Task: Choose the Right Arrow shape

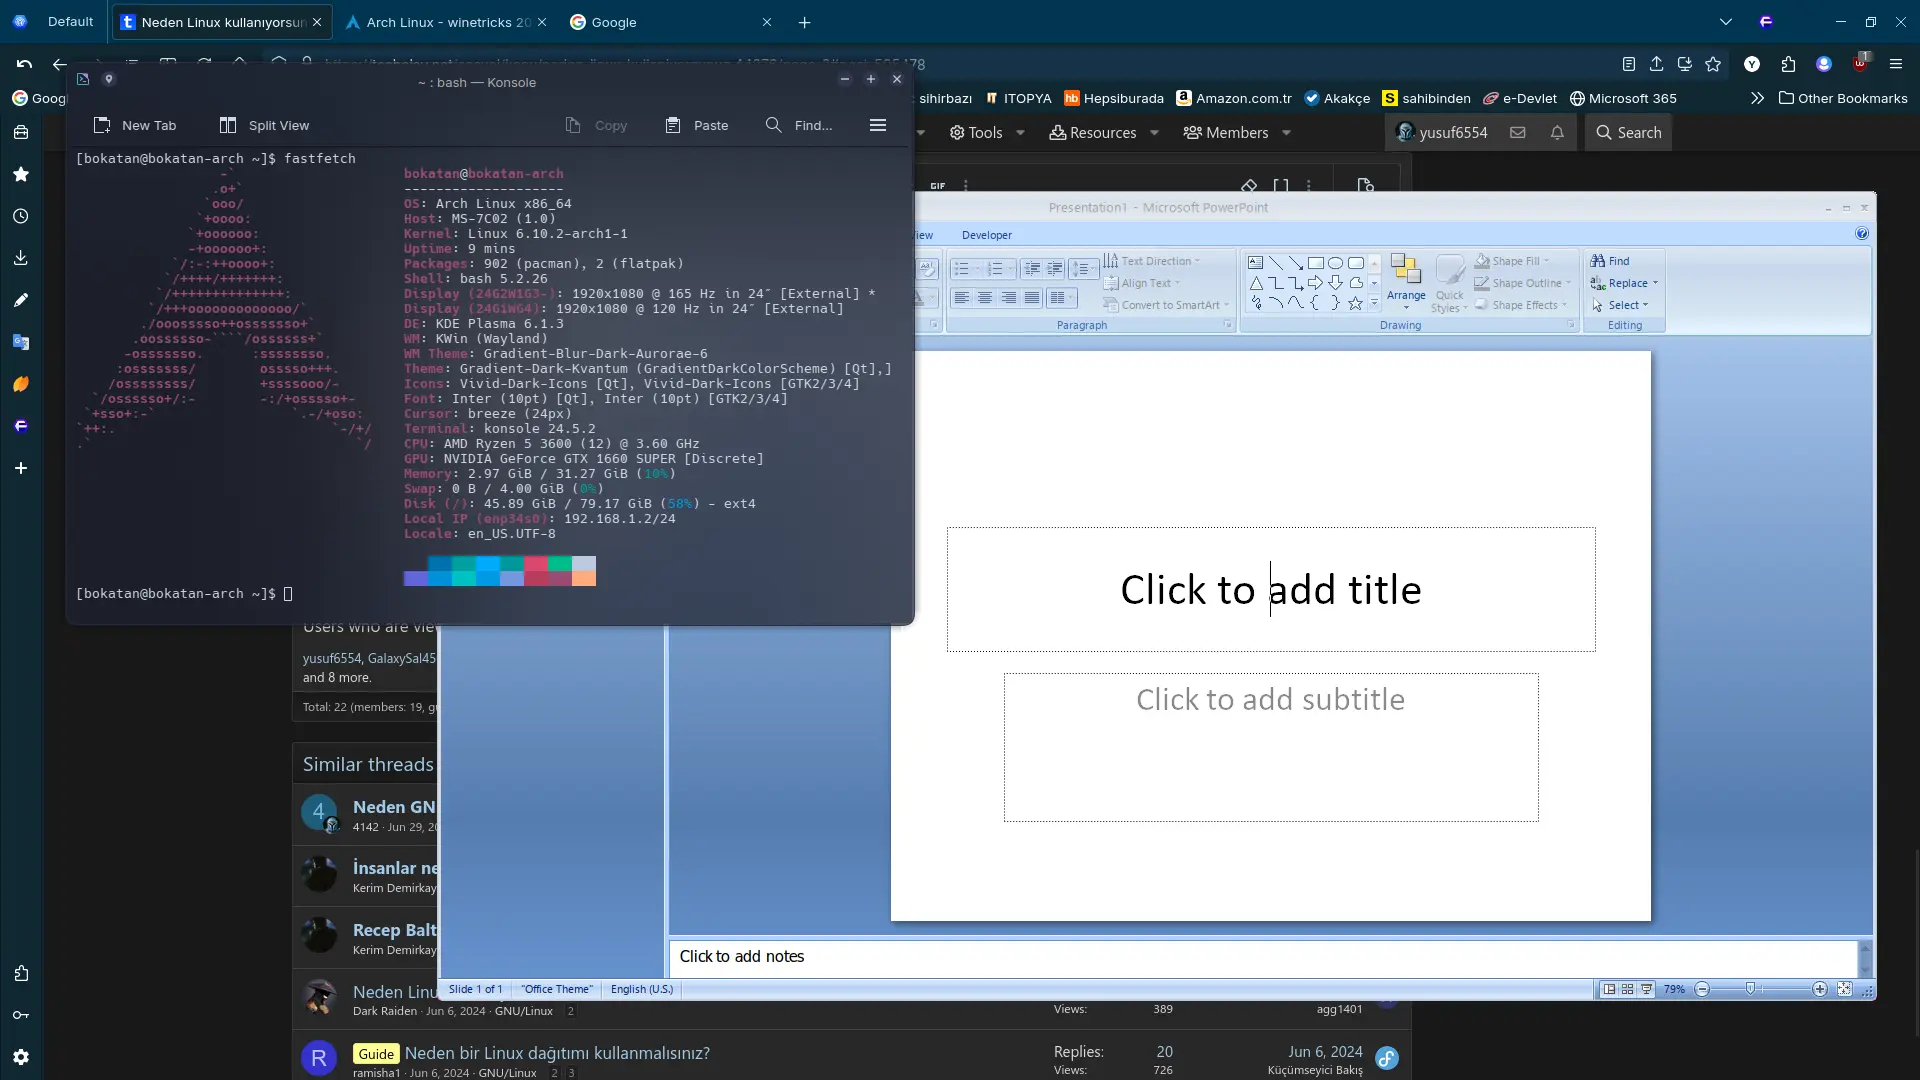Action: click(x=1316, y=283)
